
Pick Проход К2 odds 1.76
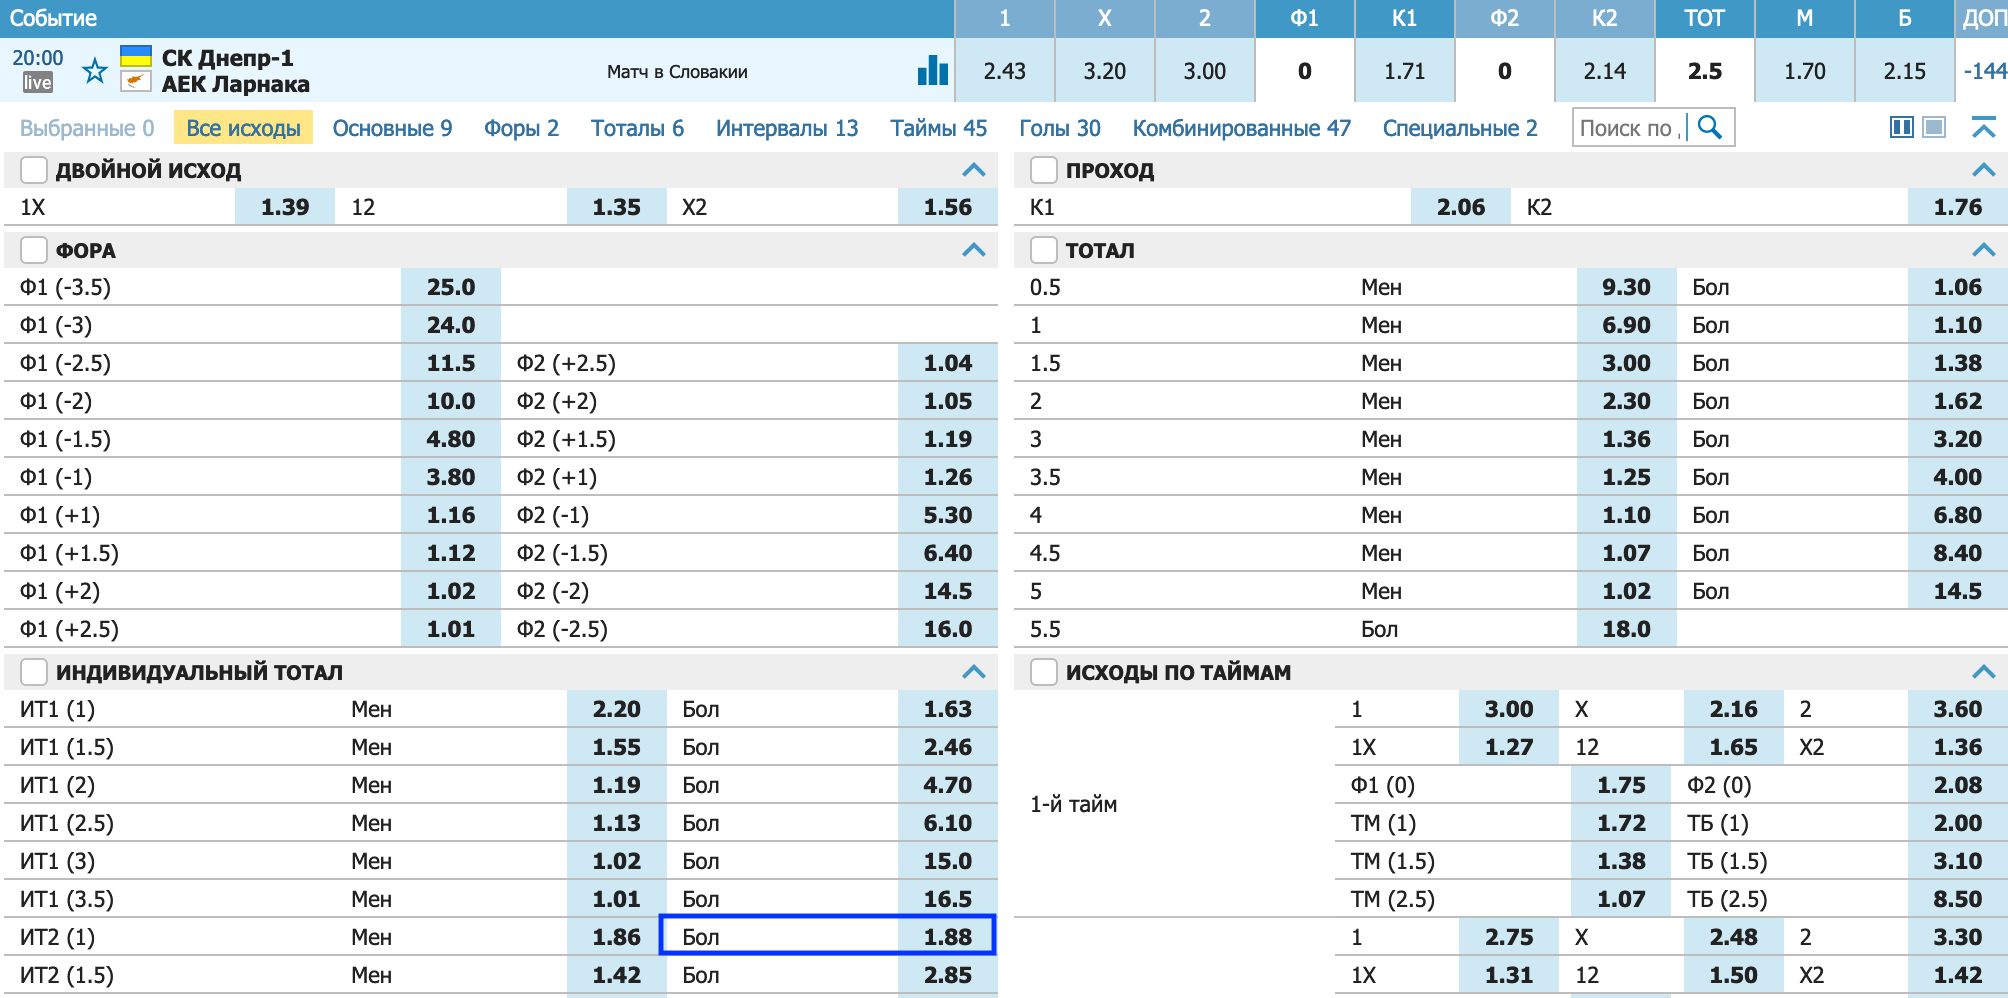(x=1958, y=207)
